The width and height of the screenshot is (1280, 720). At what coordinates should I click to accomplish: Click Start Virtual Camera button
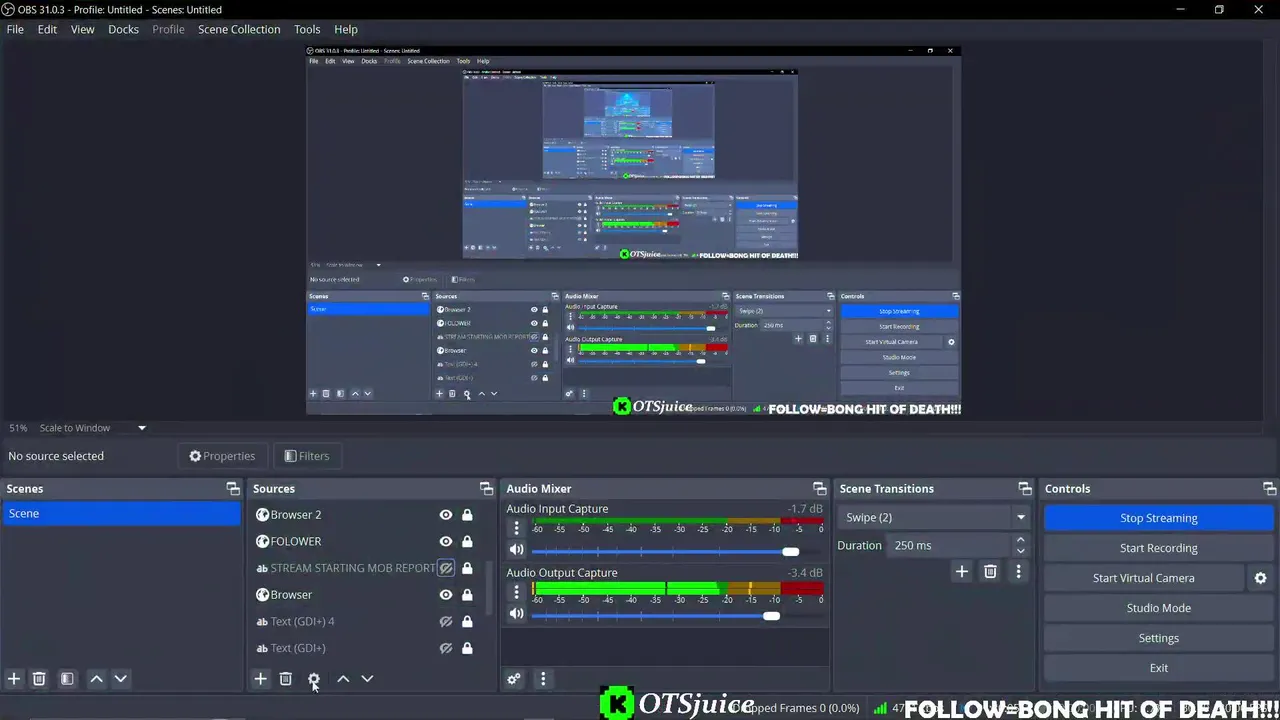[1143, 578]
